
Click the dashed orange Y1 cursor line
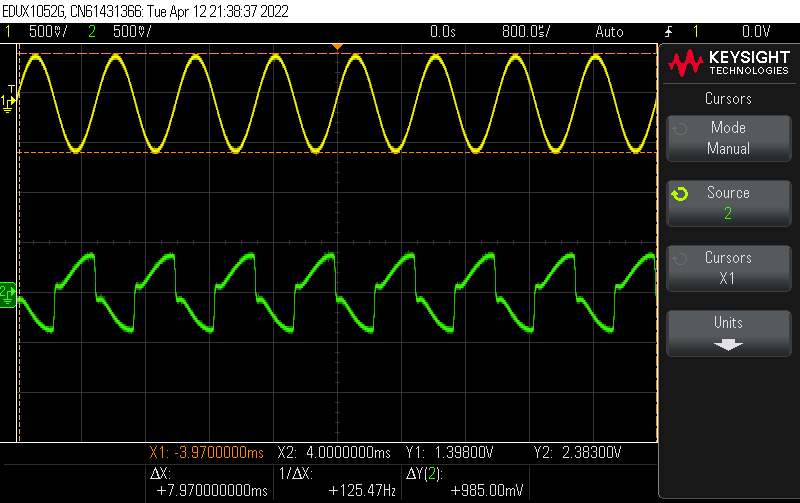(x=400, y=152)
